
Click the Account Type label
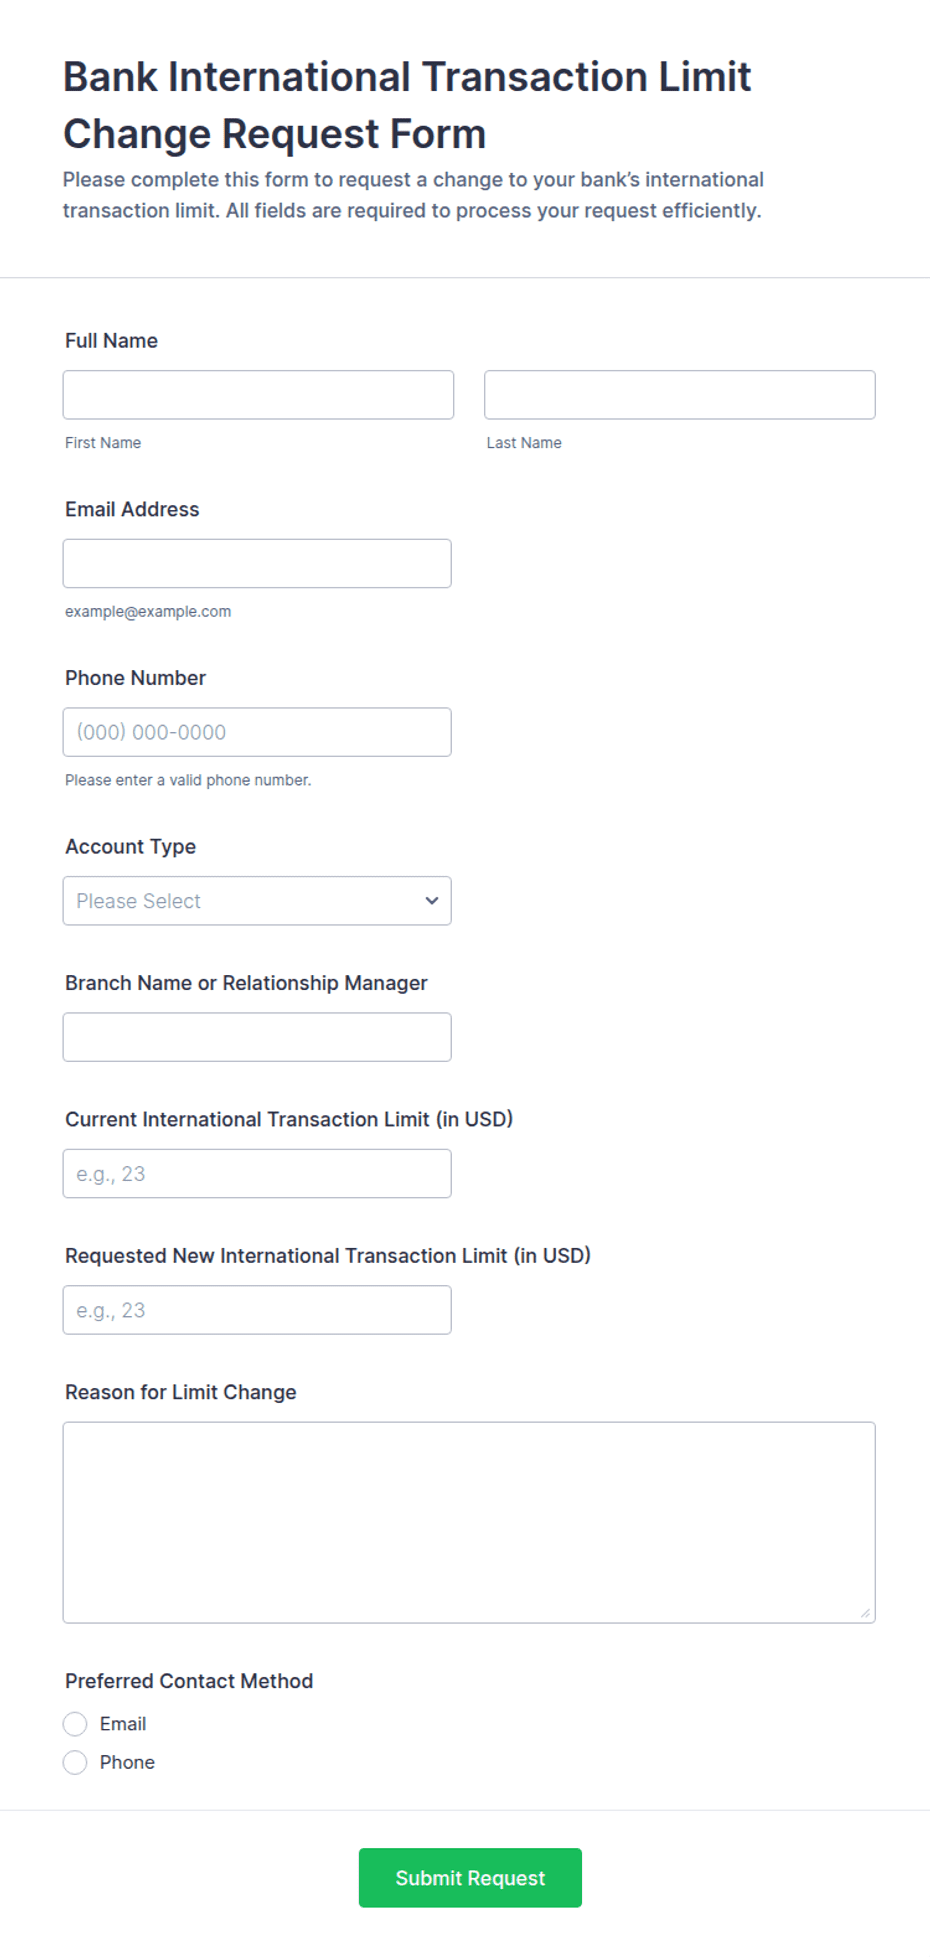coord(130,847)
